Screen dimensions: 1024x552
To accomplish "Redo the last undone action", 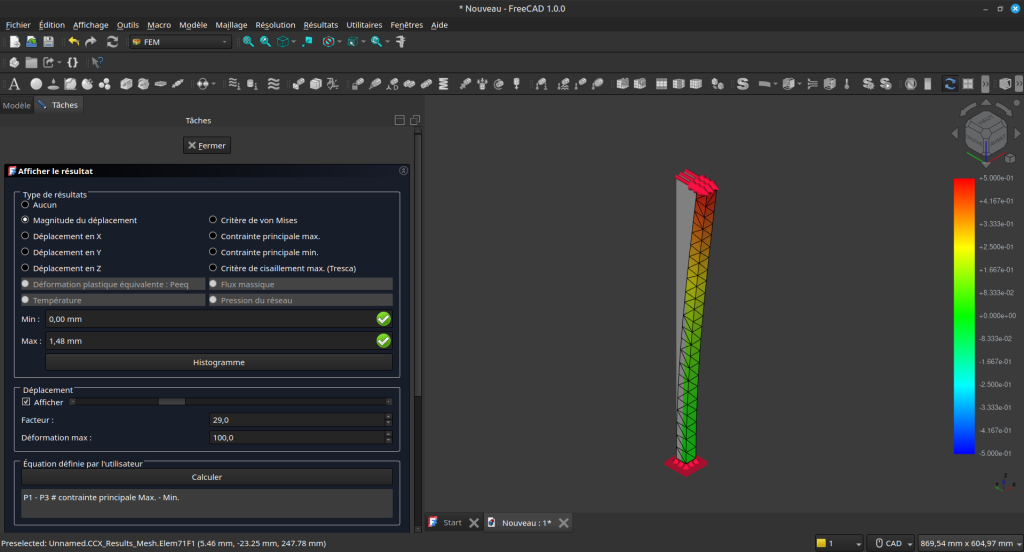I will click(91, 42).
